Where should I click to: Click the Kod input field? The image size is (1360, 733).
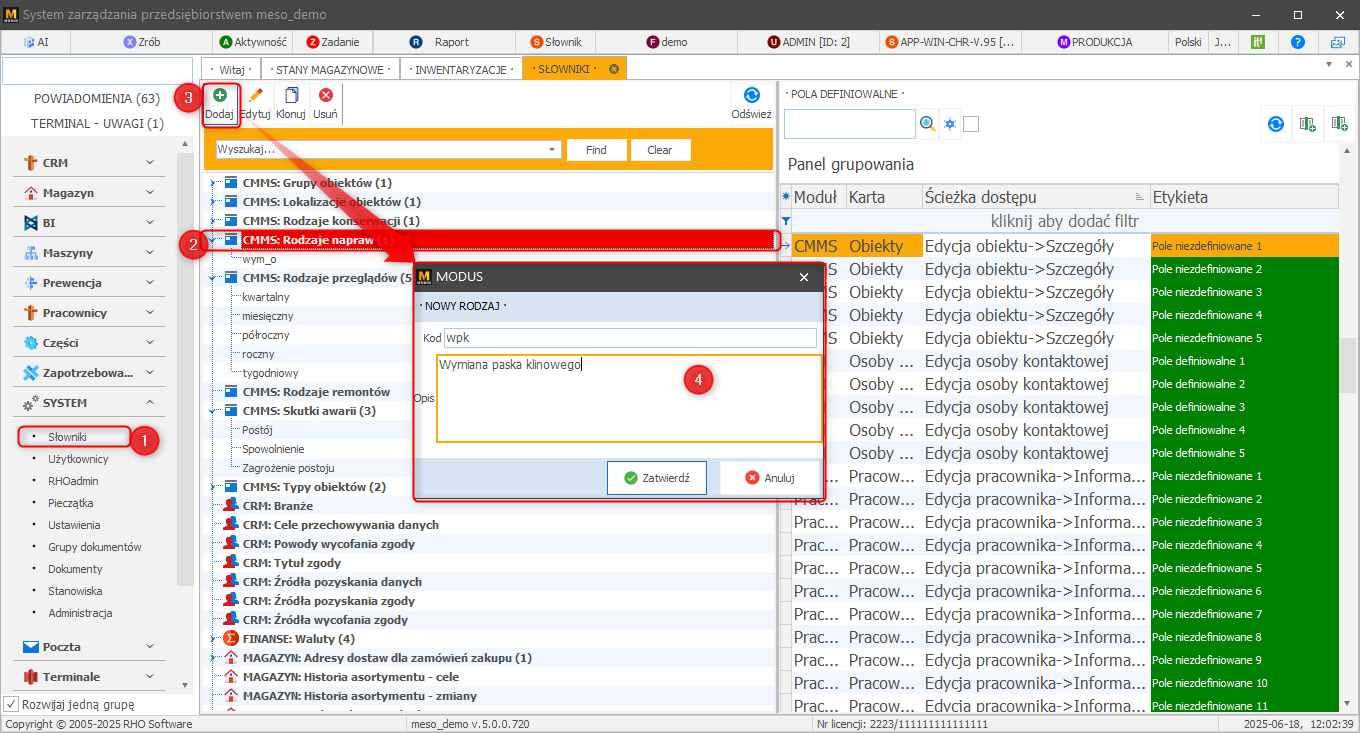click(630, 338)
